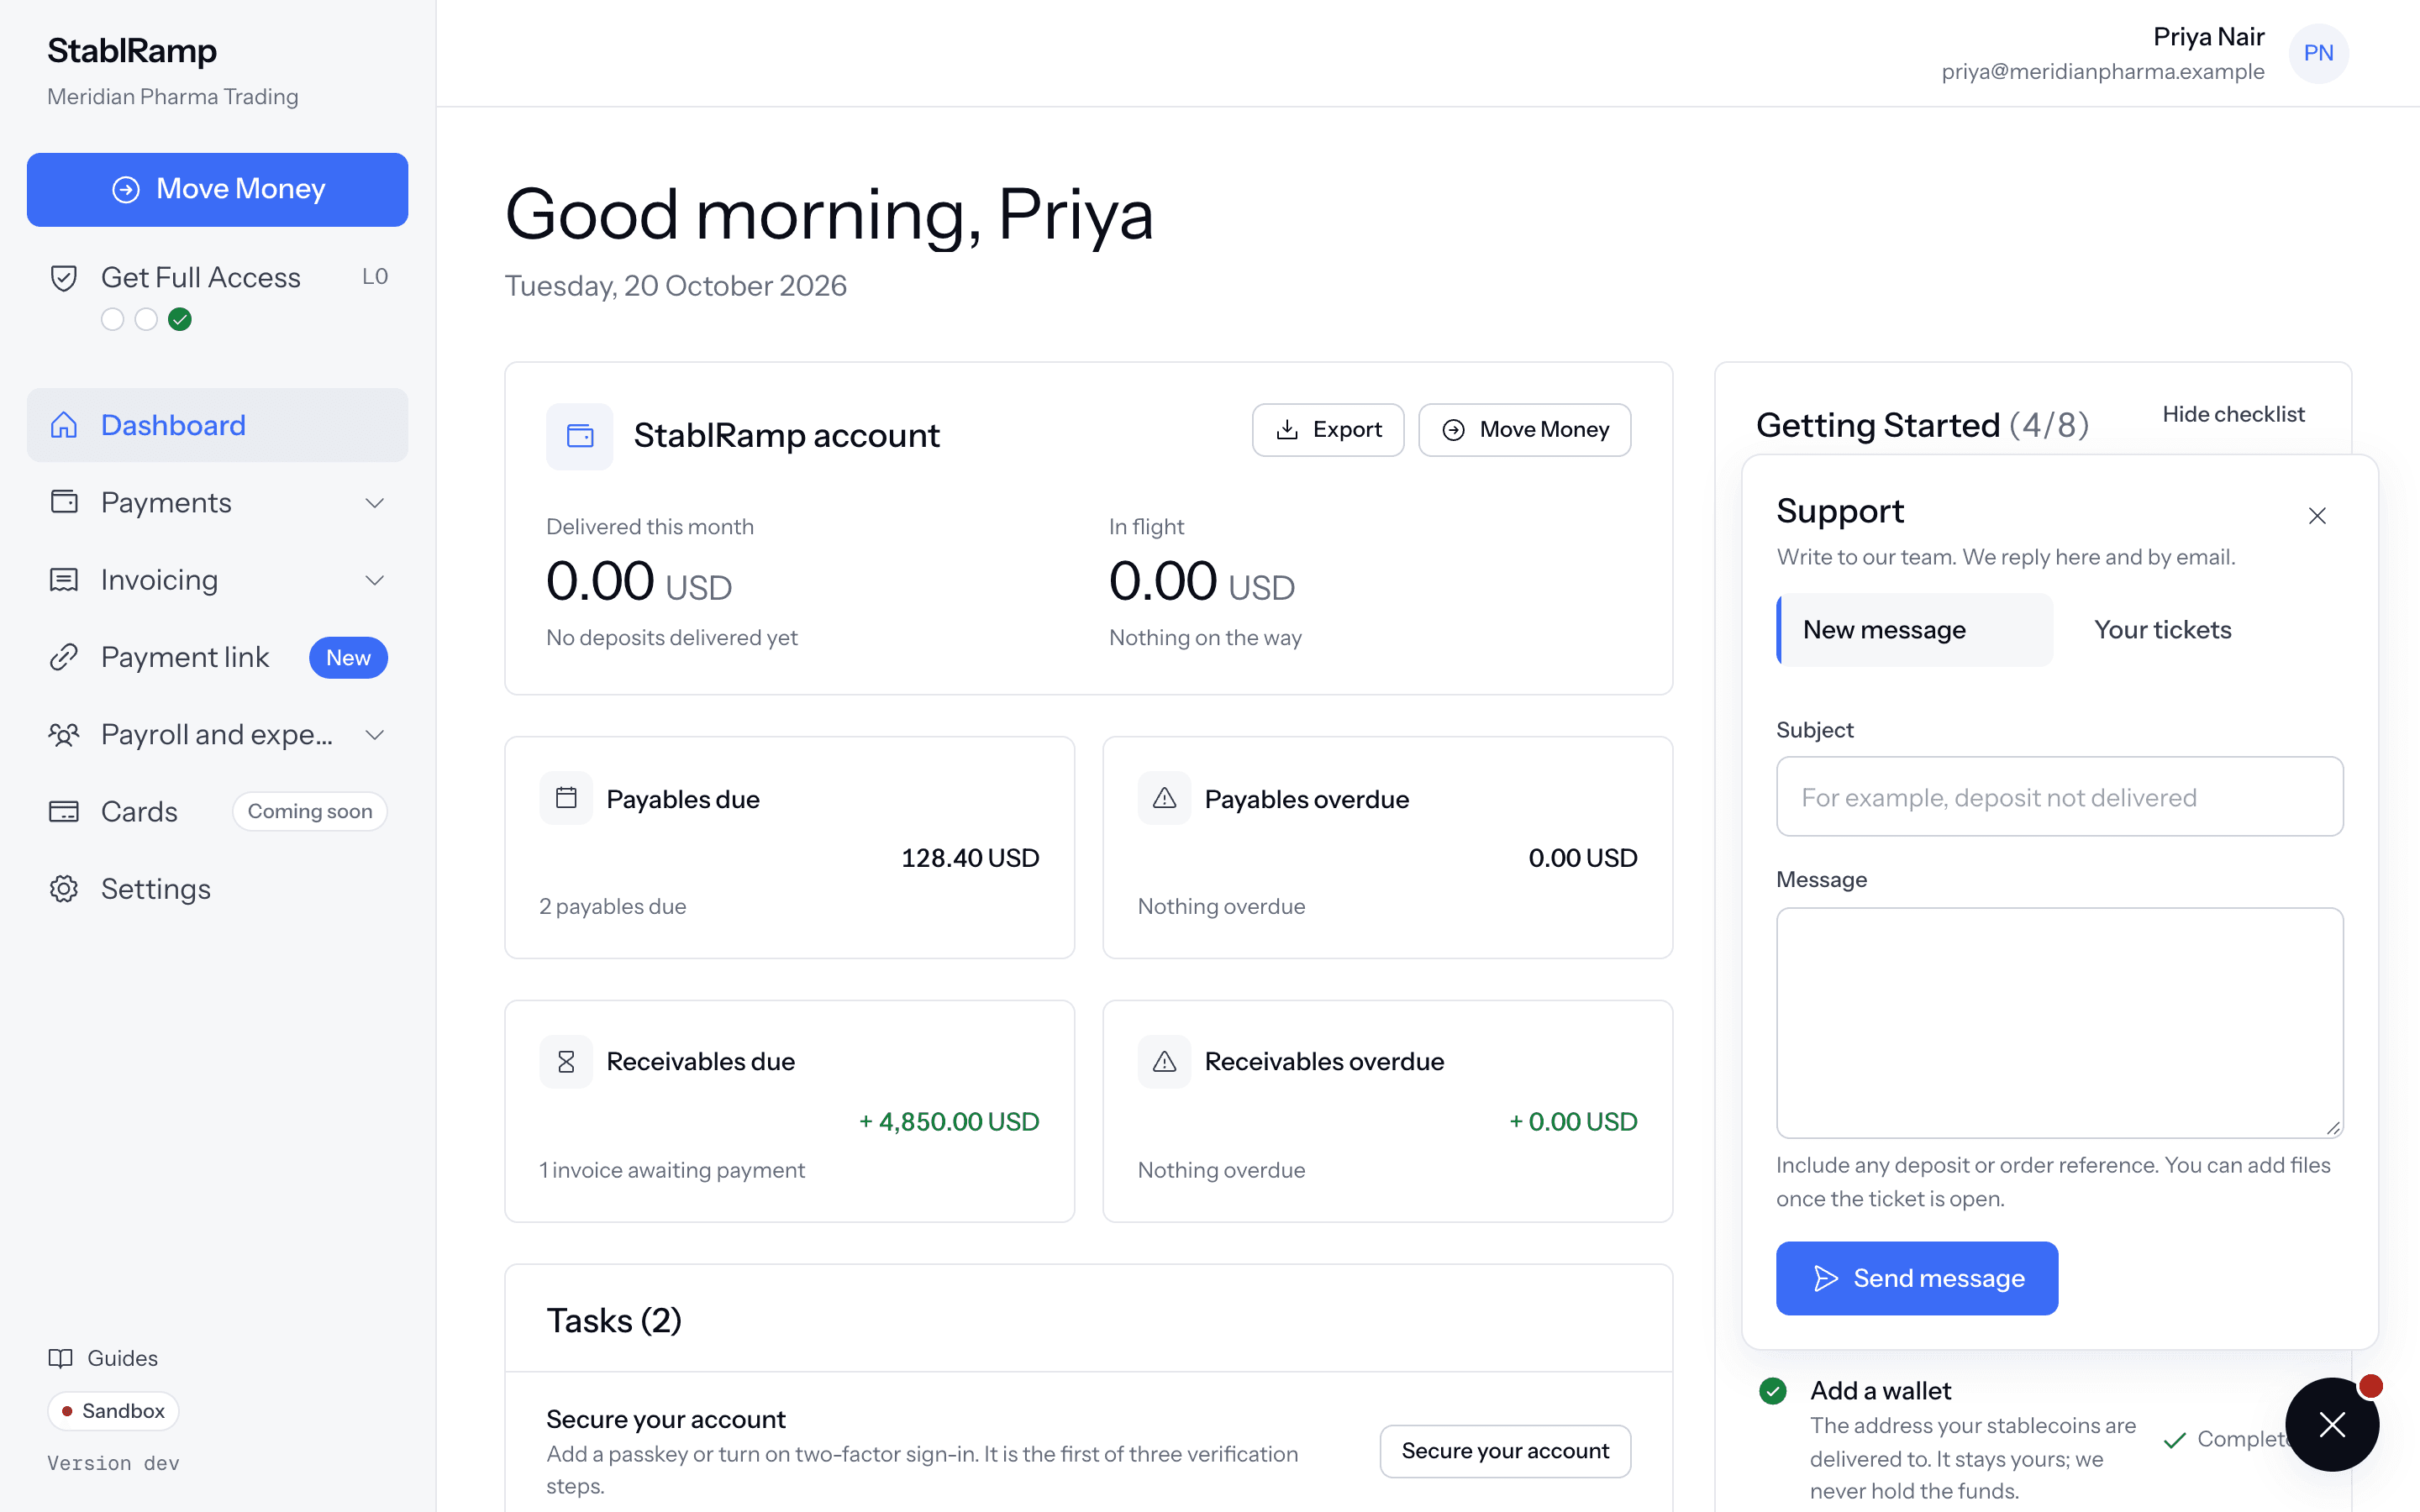Click the Payments wallet icon in sidebar
This screenshot has width=2420, height=1512.
click(64, 502)
